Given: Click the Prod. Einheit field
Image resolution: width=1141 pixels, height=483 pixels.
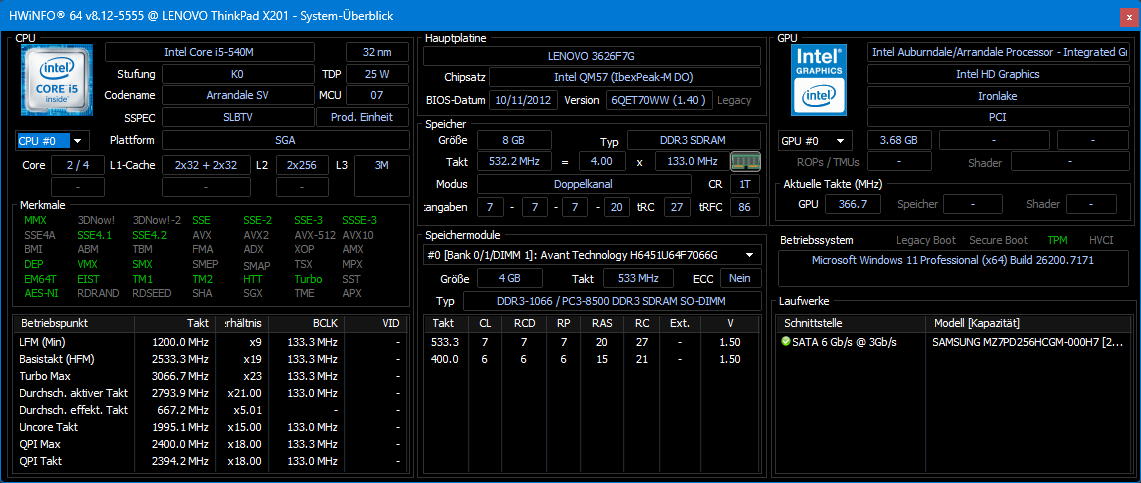Looking at the screenshot, I should [362, 118].
